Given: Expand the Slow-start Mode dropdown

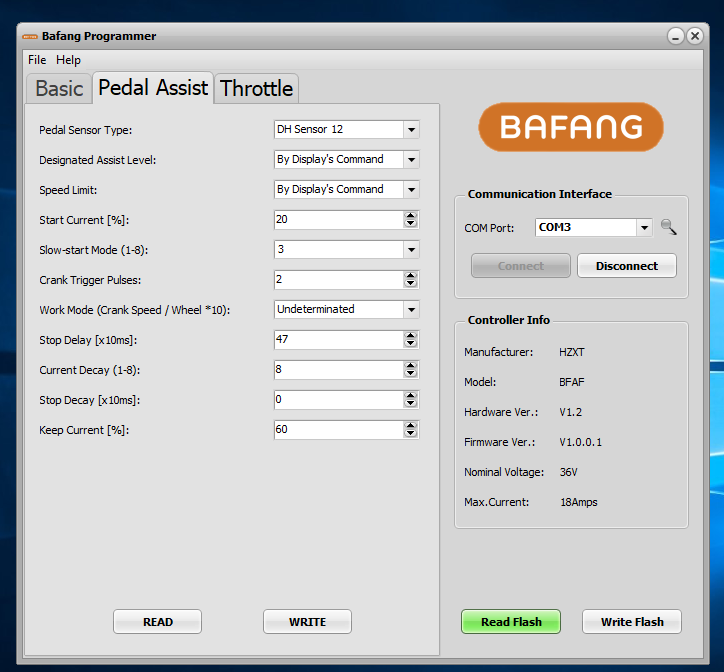Looking at the screenshot, I should pyautogui.click(x=411, y=250).
